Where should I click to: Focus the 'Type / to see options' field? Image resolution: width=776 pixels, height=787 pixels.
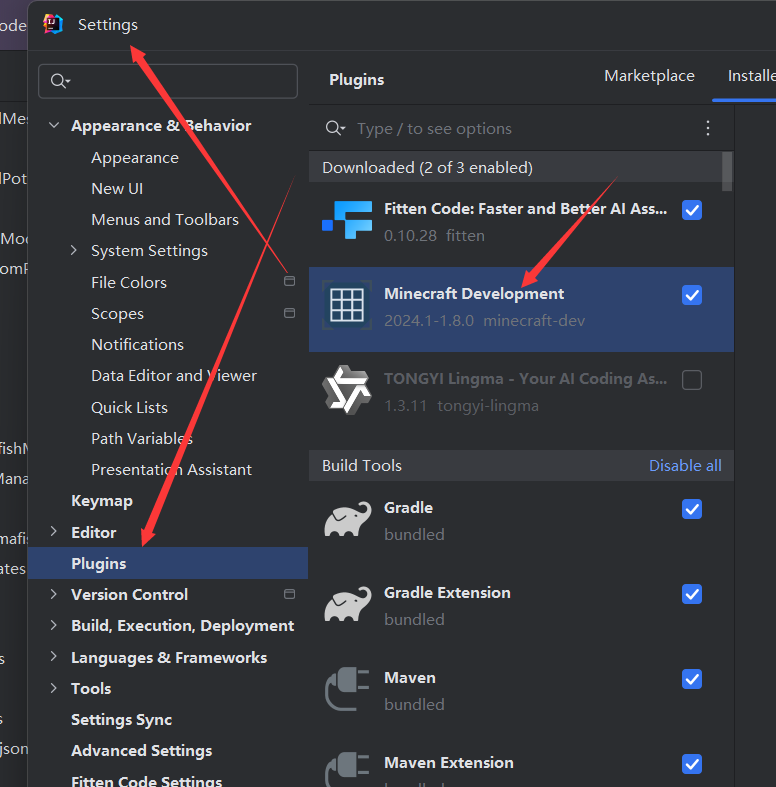(434, 128)
